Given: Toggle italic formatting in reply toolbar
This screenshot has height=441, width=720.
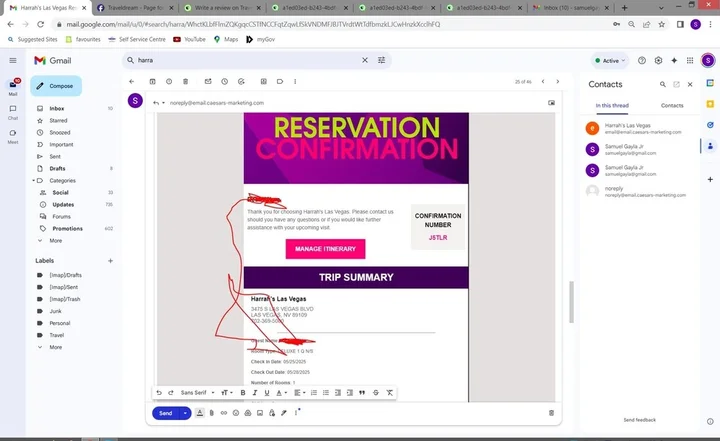Looking at the screenshot, I should pyautogui.click(x=254, y=393).
